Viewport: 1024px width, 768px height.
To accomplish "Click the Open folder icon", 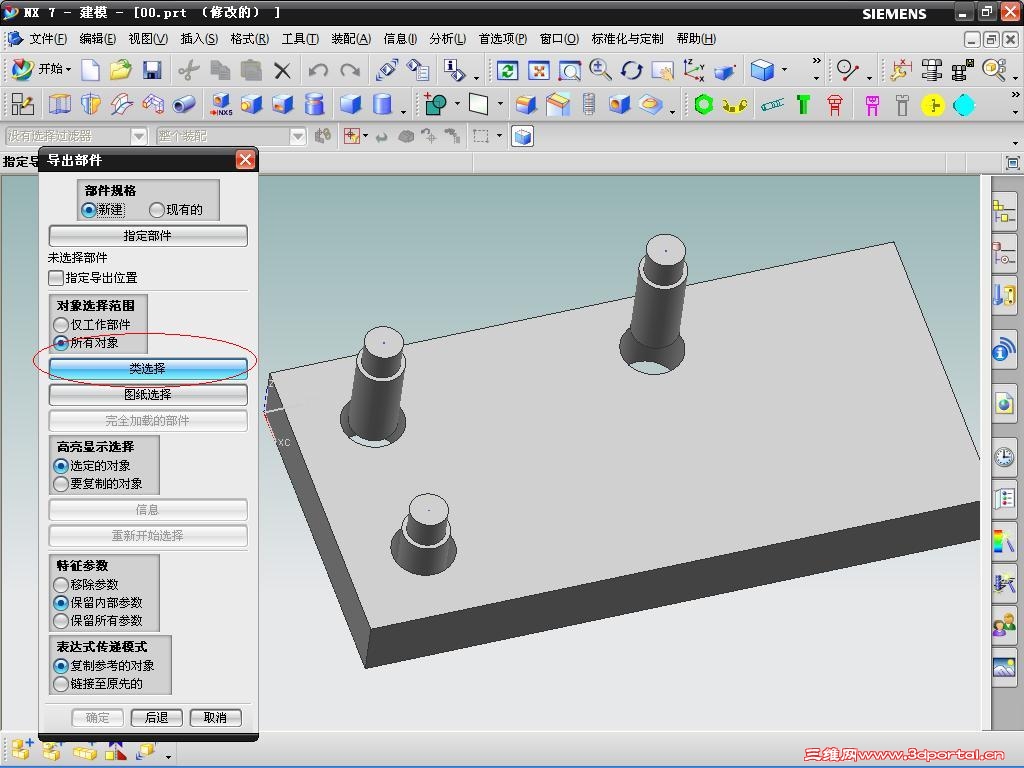I will click(121, 70).
